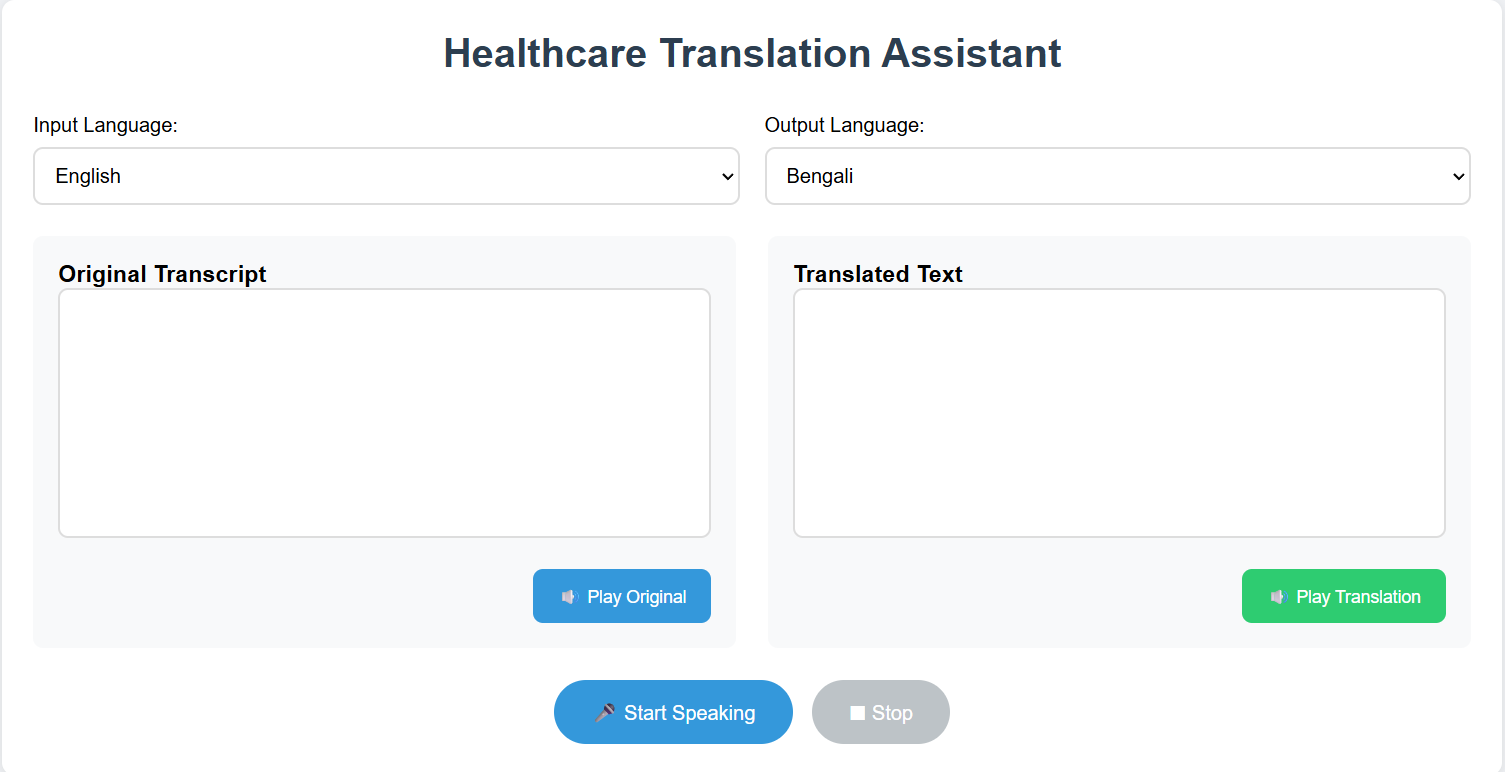Click the chevron on Output Language selector

point(1459,176)
